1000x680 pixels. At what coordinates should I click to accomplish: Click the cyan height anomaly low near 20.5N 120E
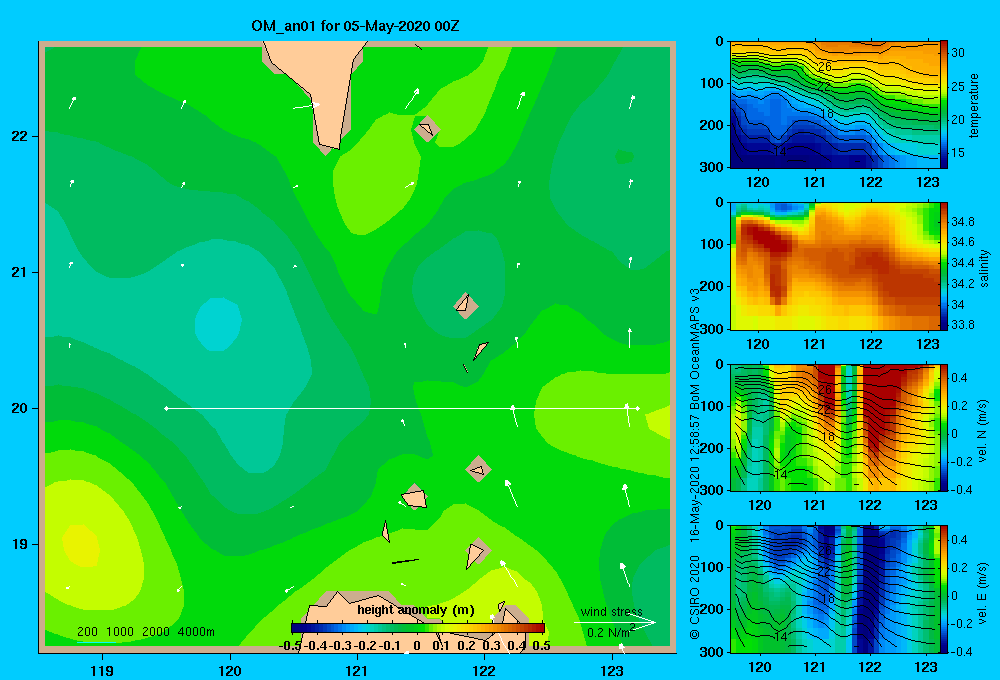[217, 324]
